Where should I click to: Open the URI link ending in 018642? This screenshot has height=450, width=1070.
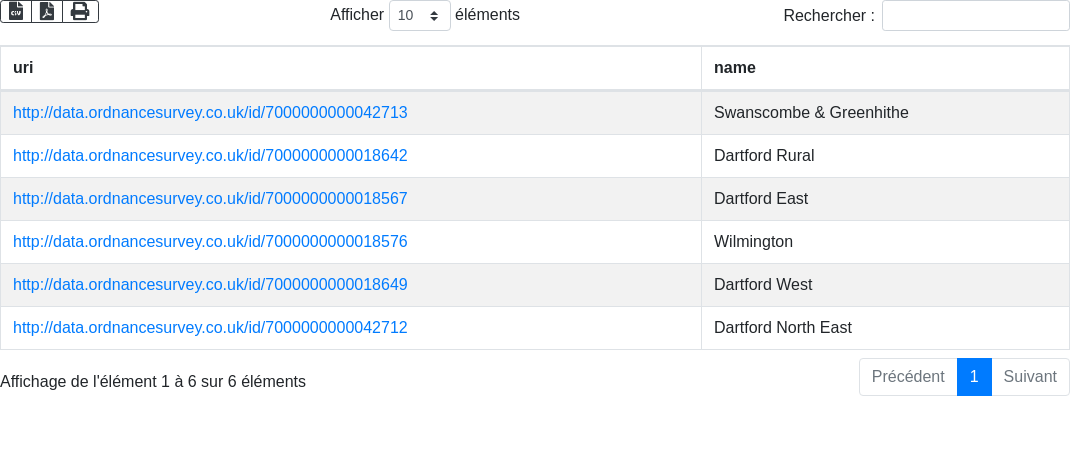[x=210, y=156]
